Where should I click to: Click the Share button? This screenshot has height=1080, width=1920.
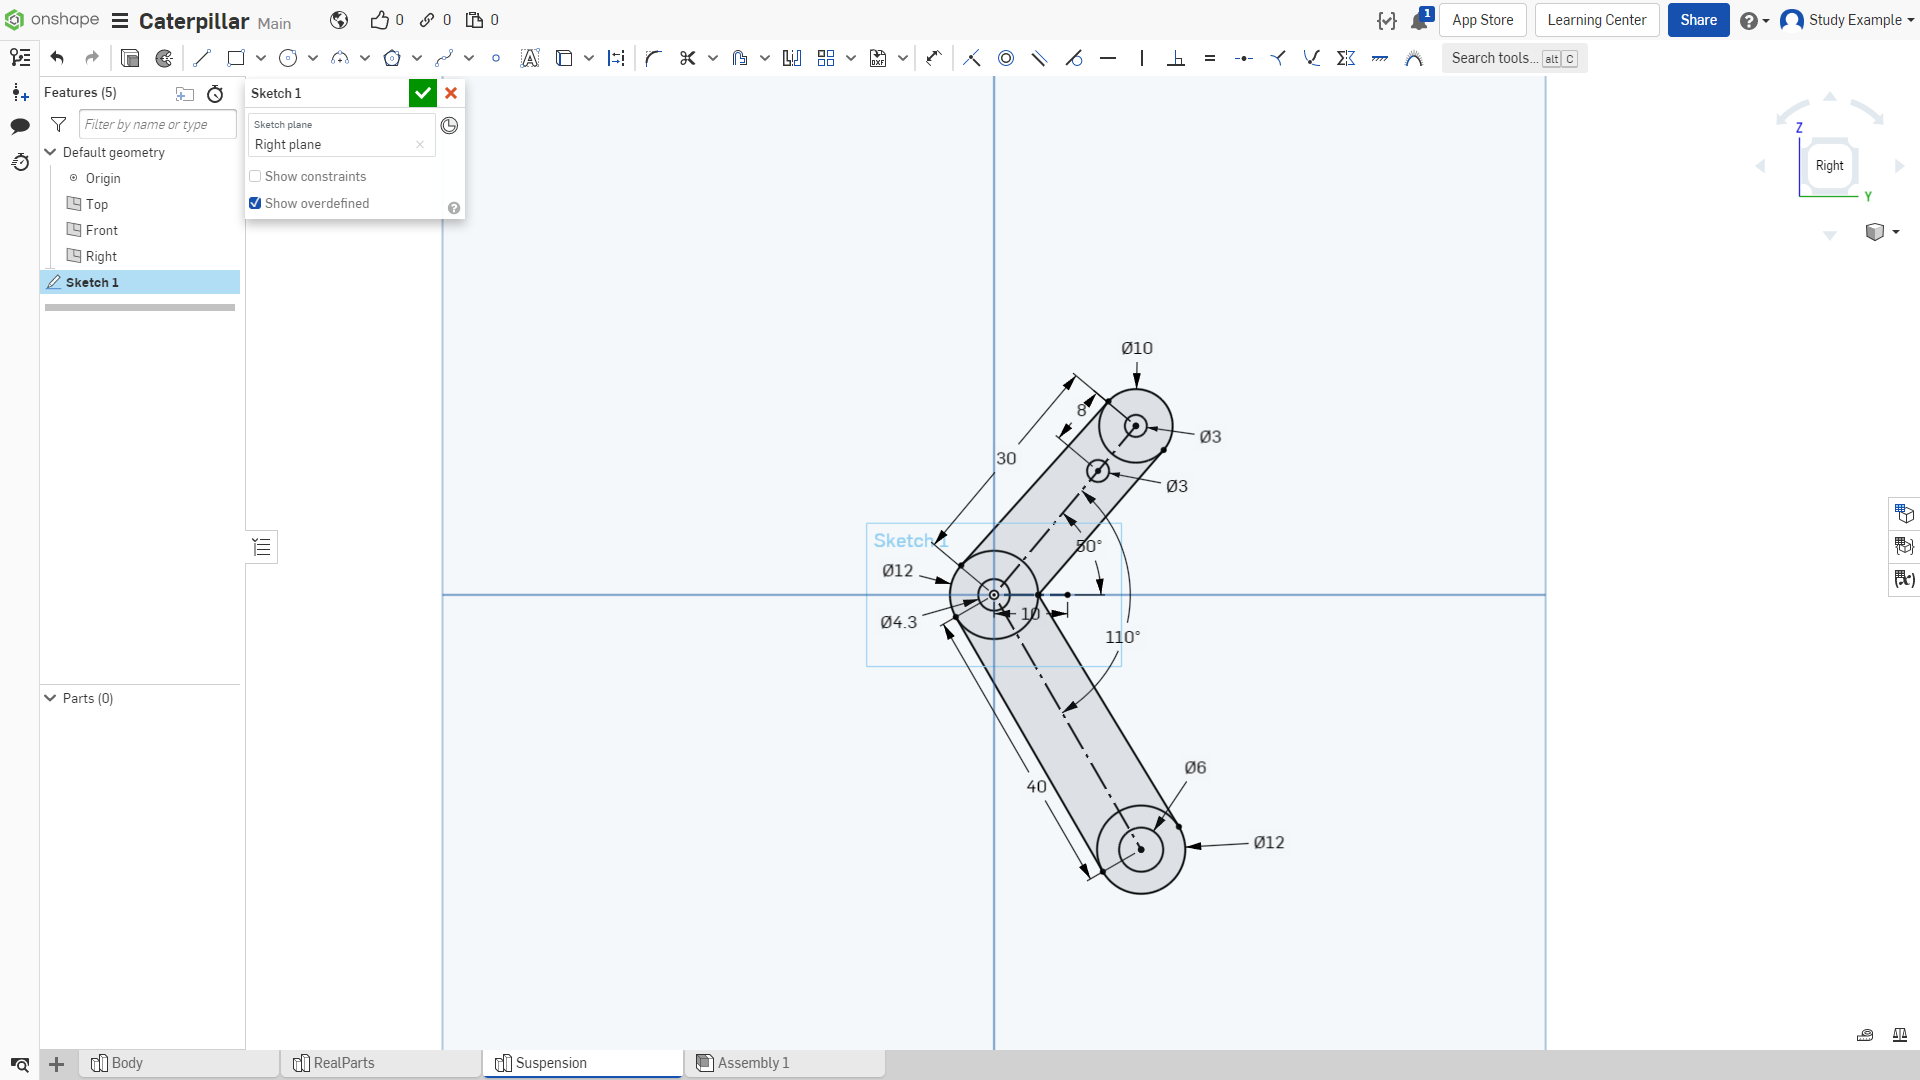point(1698,20)
